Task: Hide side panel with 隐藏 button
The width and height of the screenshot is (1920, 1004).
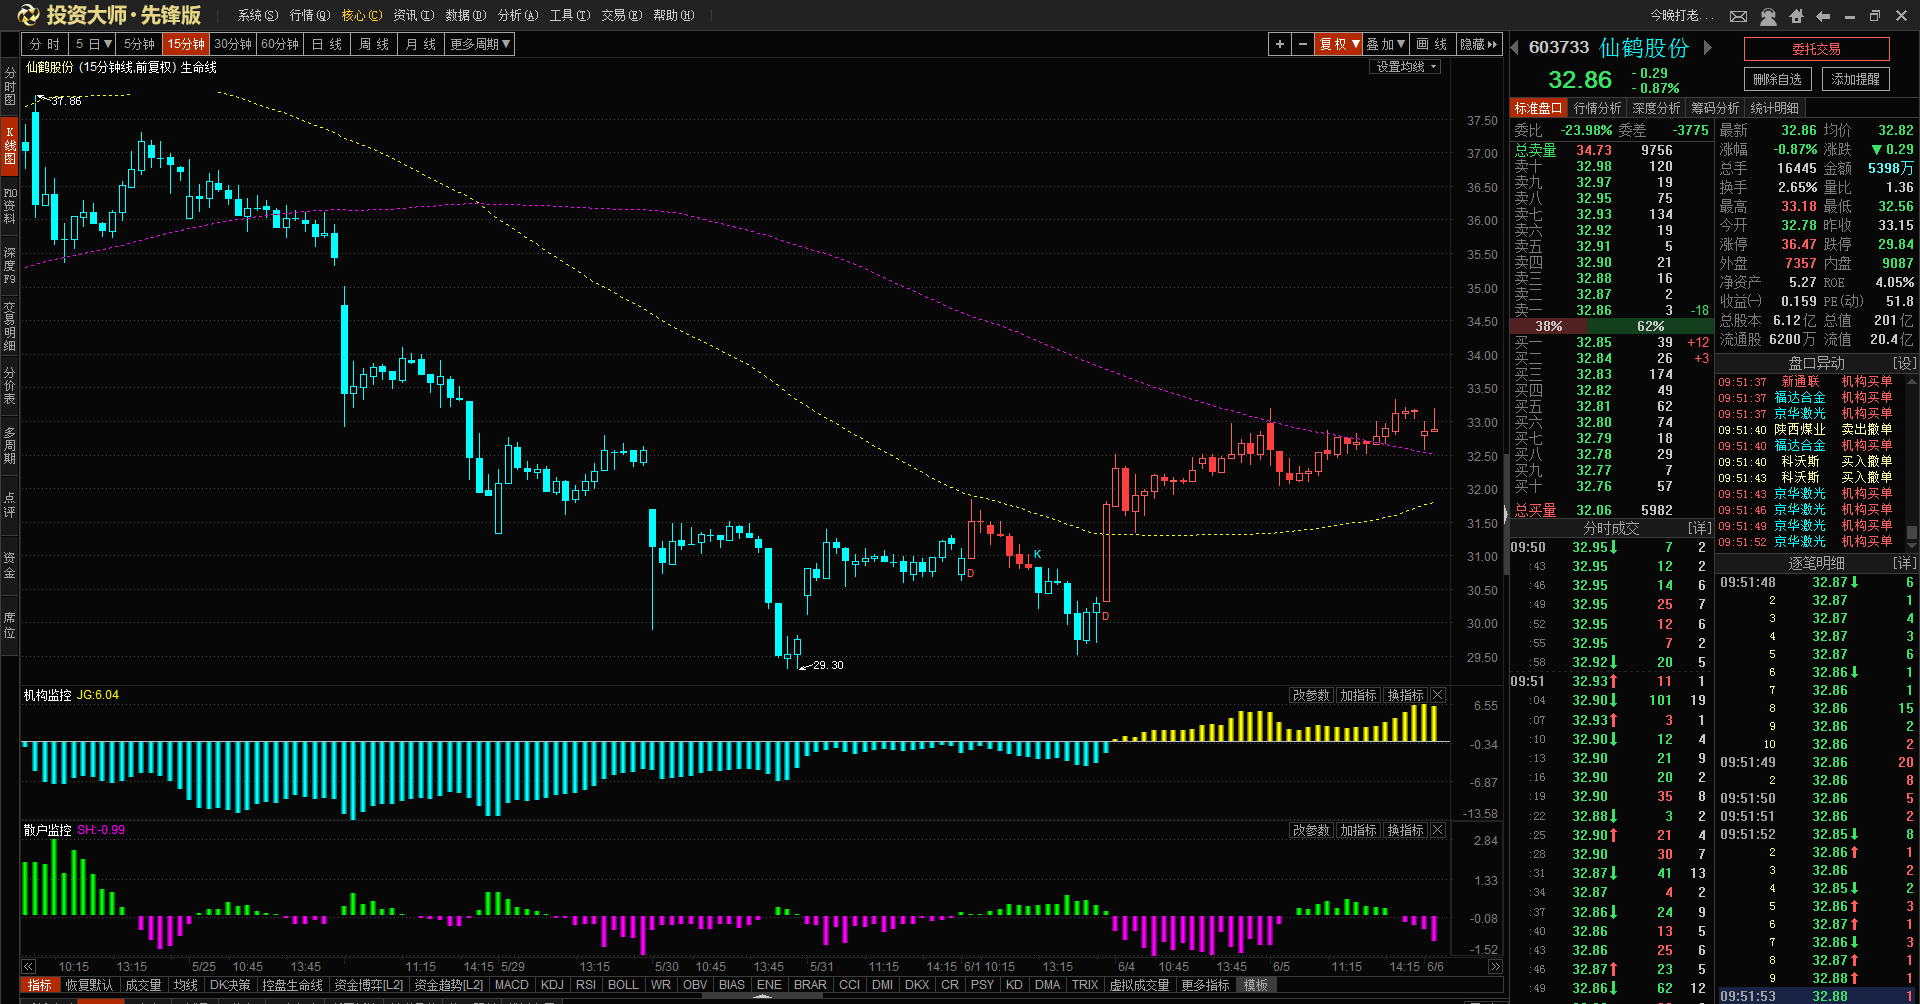Action: (1479, 44)
